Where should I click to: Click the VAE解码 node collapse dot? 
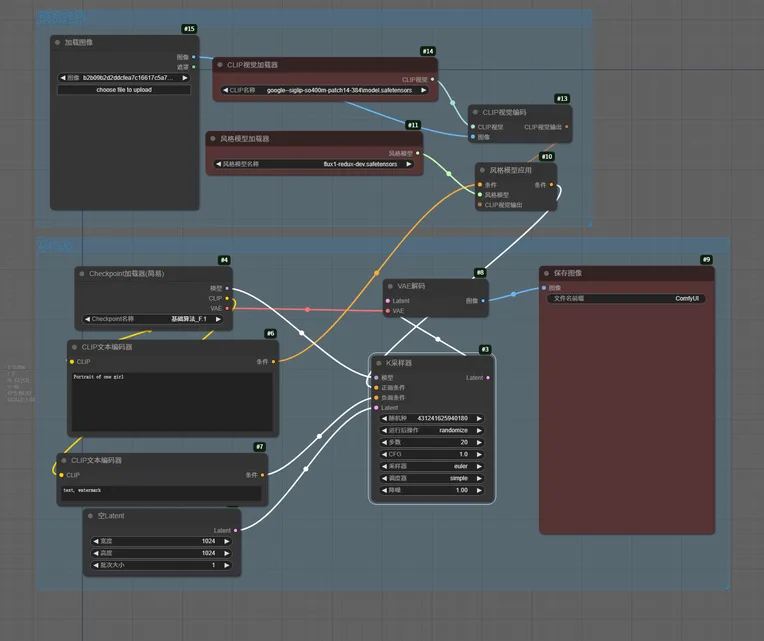coord(391,285)
